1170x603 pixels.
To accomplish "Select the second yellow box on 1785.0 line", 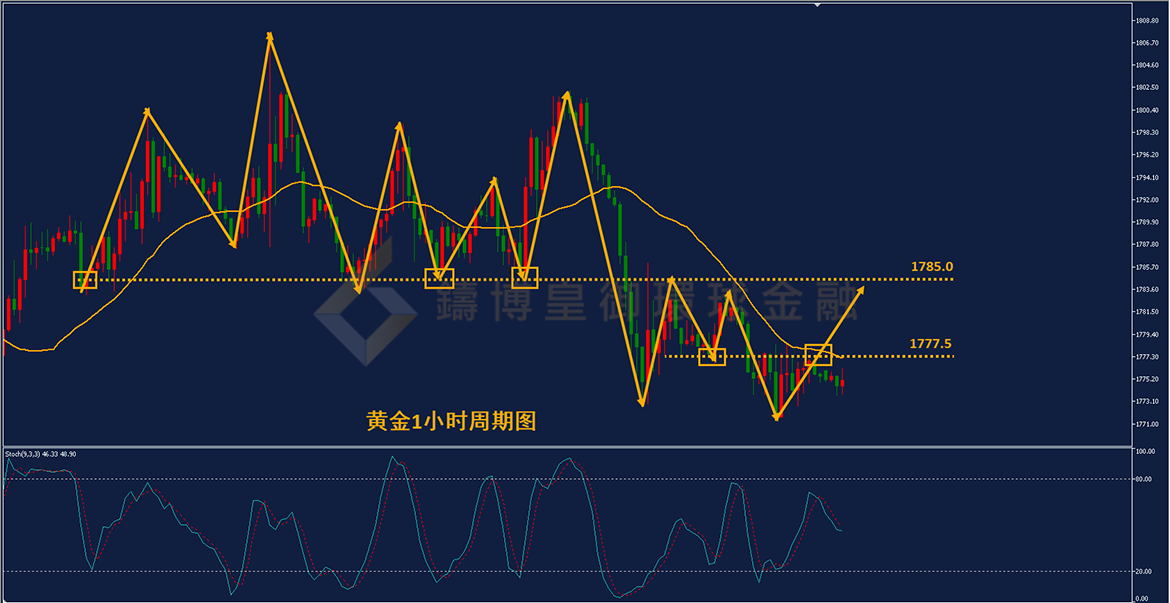I will point(439,278).
